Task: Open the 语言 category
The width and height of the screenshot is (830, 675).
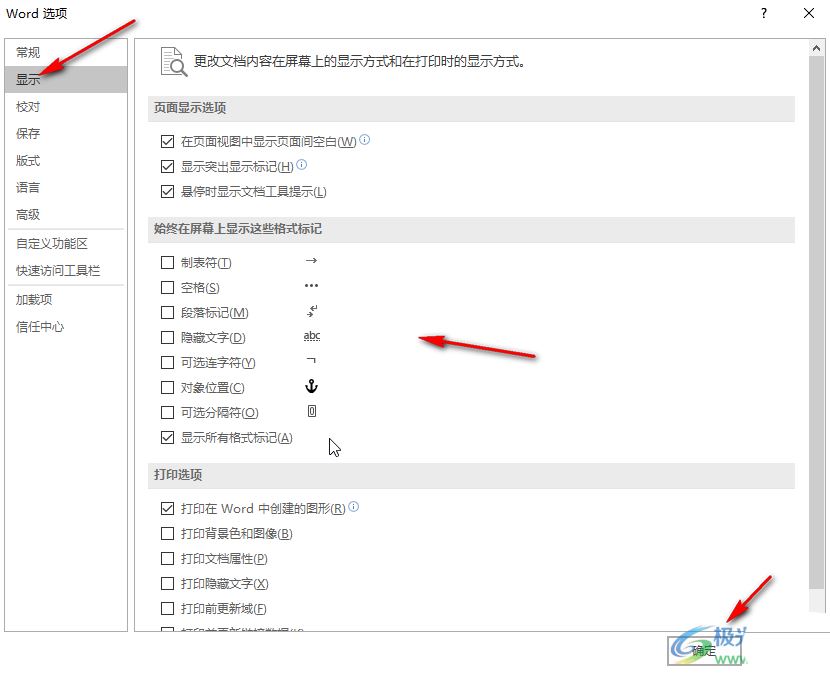Action: tap(66, 187)
